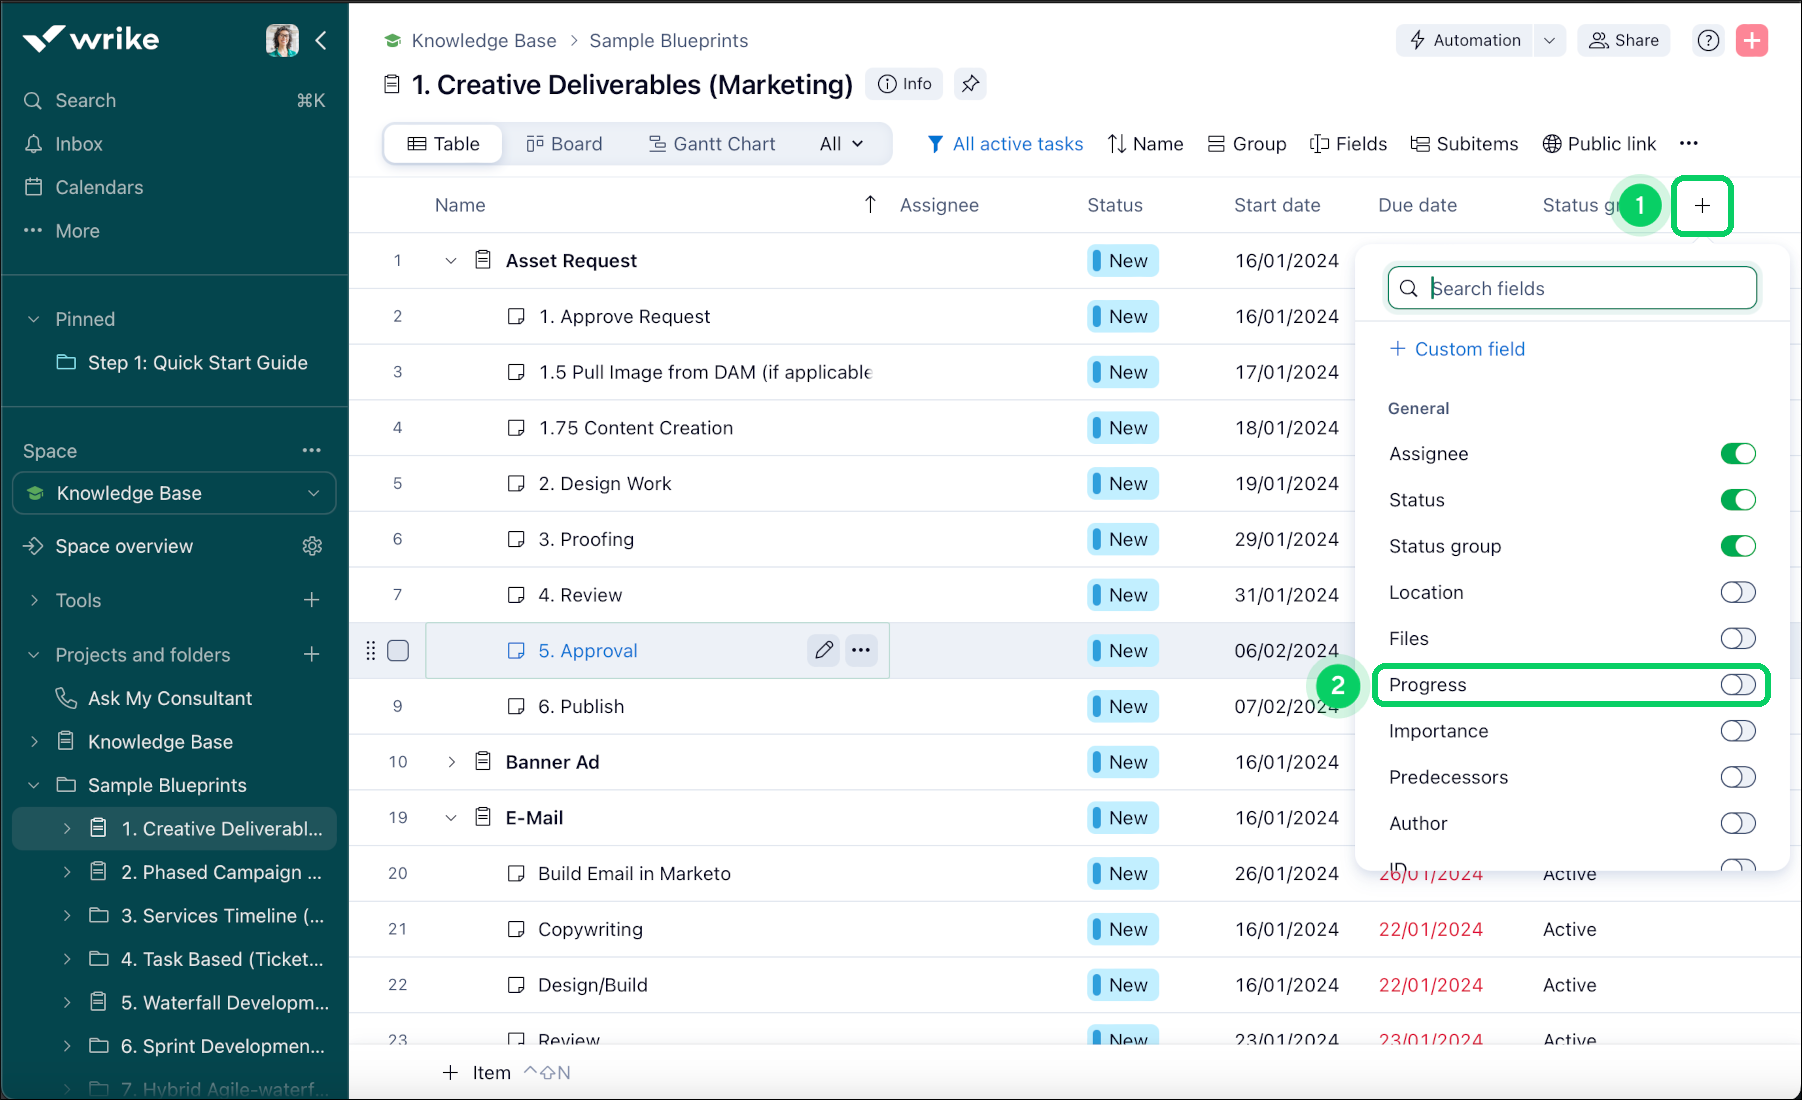The width and height of the screenshot is (1802, 1100).
Task: Open Space overview settings gear
Action: point(312,546)
